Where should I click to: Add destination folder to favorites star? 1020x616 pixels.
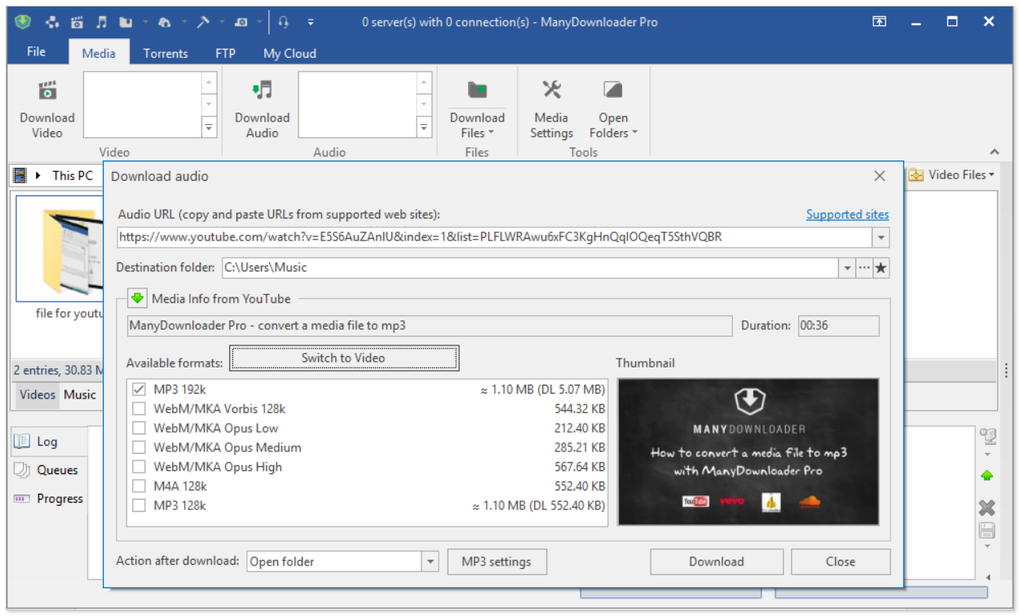881,268
